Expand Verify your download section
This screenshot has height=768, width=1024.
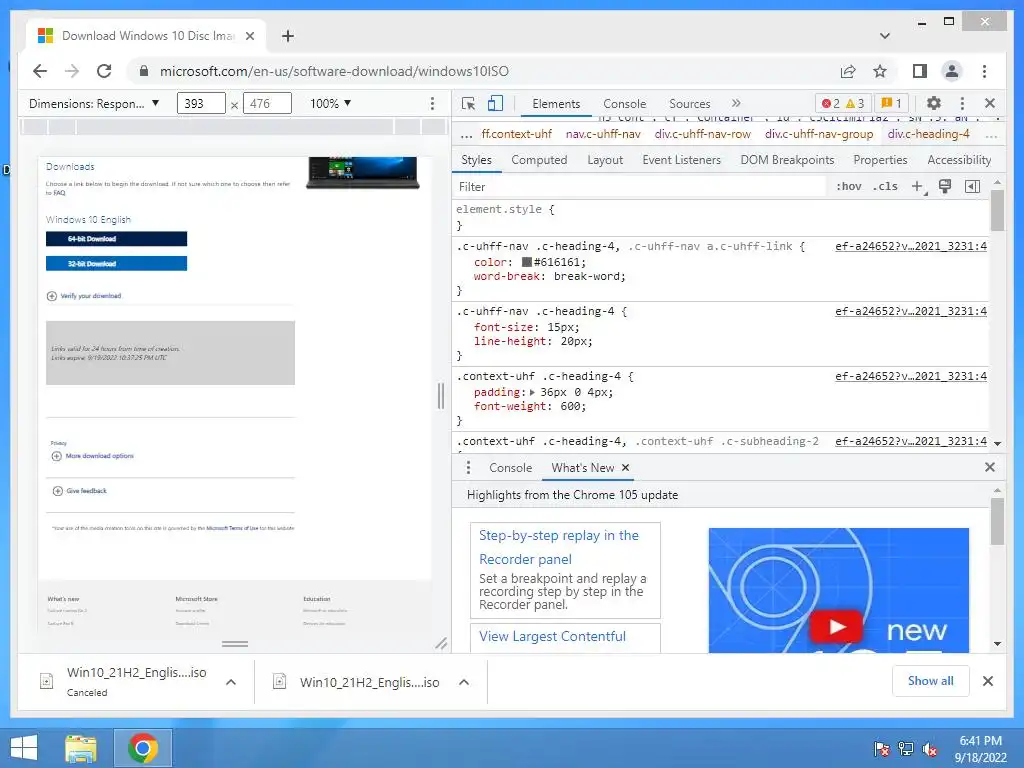point(84,296)
